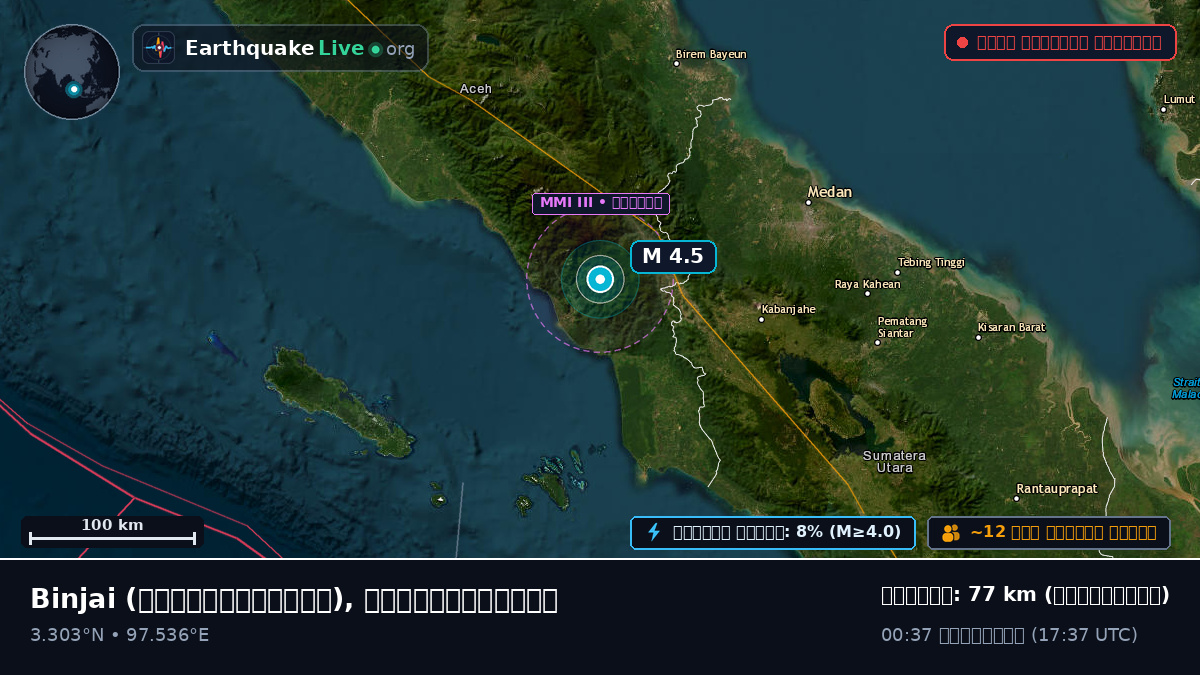Select the Kabanjahe city dot
Screen dimensions: 1200x675
point(761,319)
